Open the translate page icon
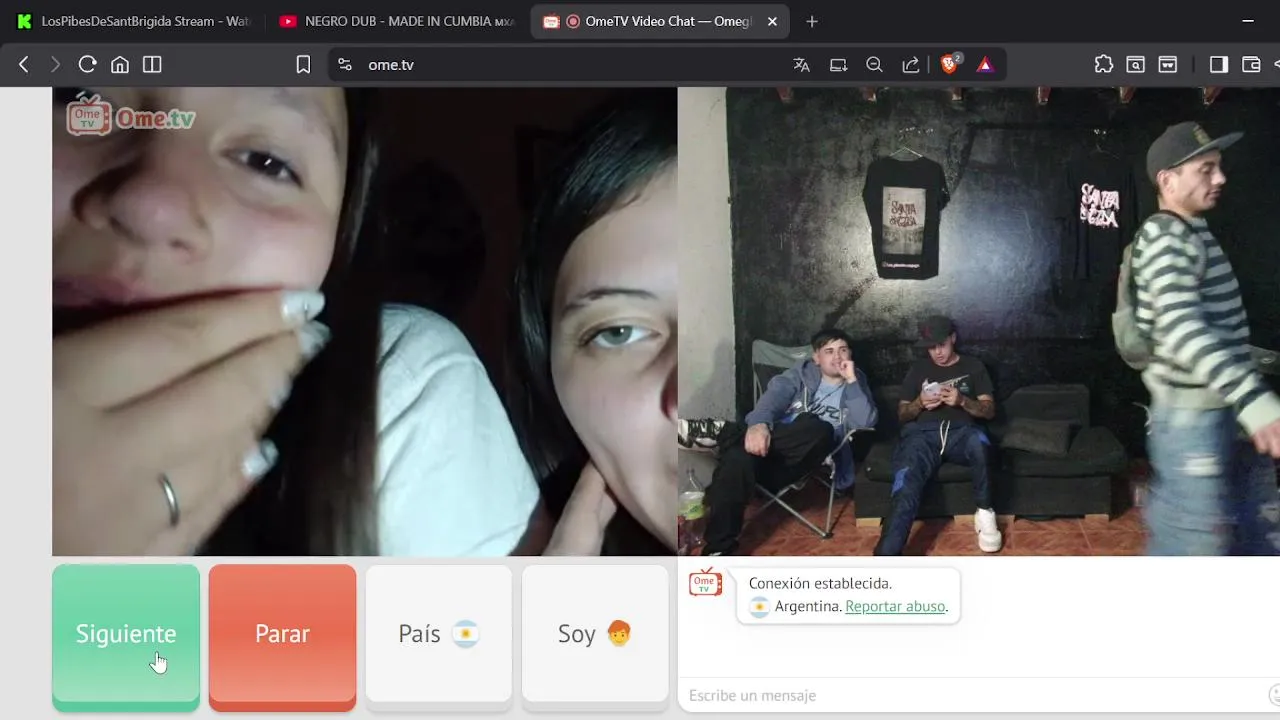The width and height of the screenshot is (1280, 720). click(801, 64)
